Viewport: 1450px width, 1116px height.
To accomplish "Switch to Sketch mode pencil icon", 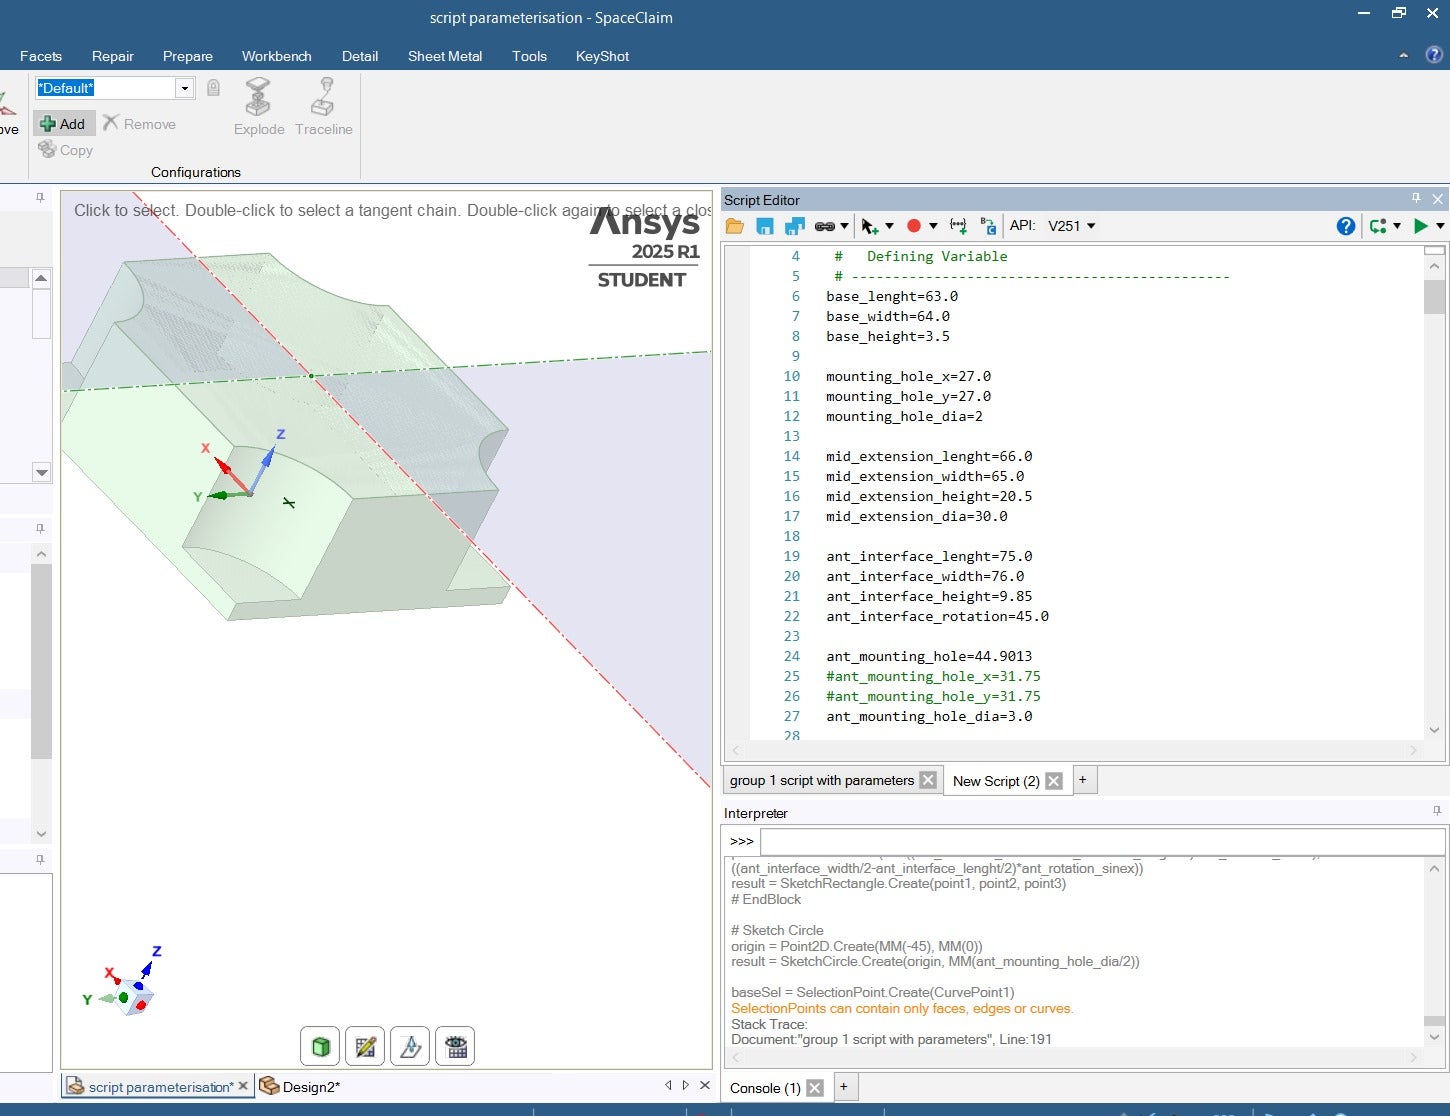I will (x=365, y=1046).
